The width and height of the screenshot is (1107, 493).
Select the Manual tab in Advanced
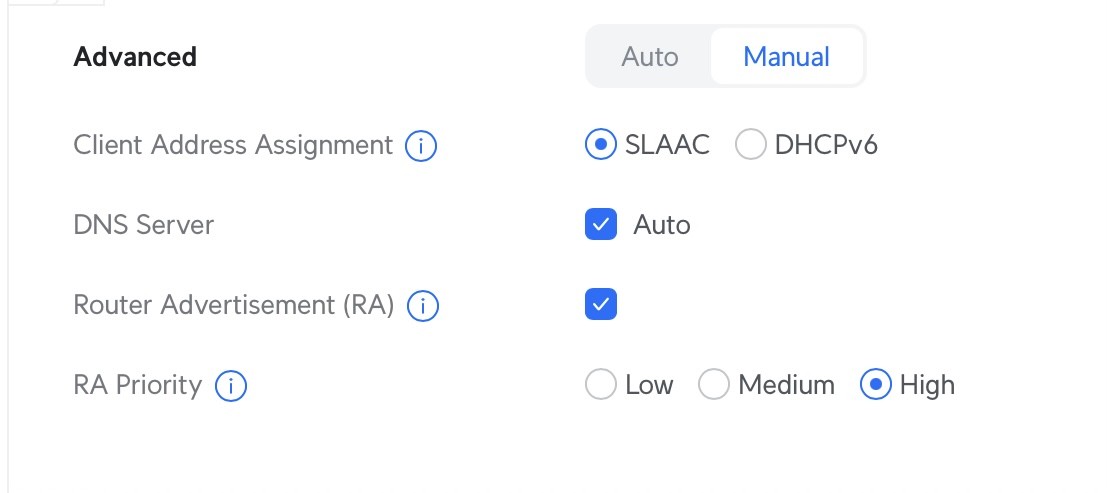(x=786, y=57)
